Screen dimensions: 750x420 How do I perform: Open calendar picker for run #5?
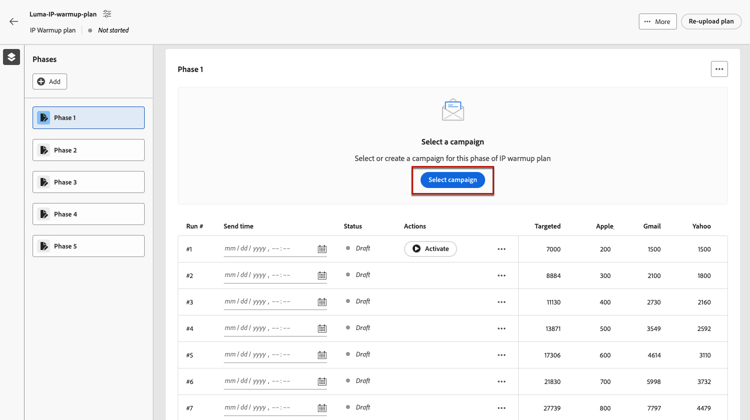pos(322,355)
